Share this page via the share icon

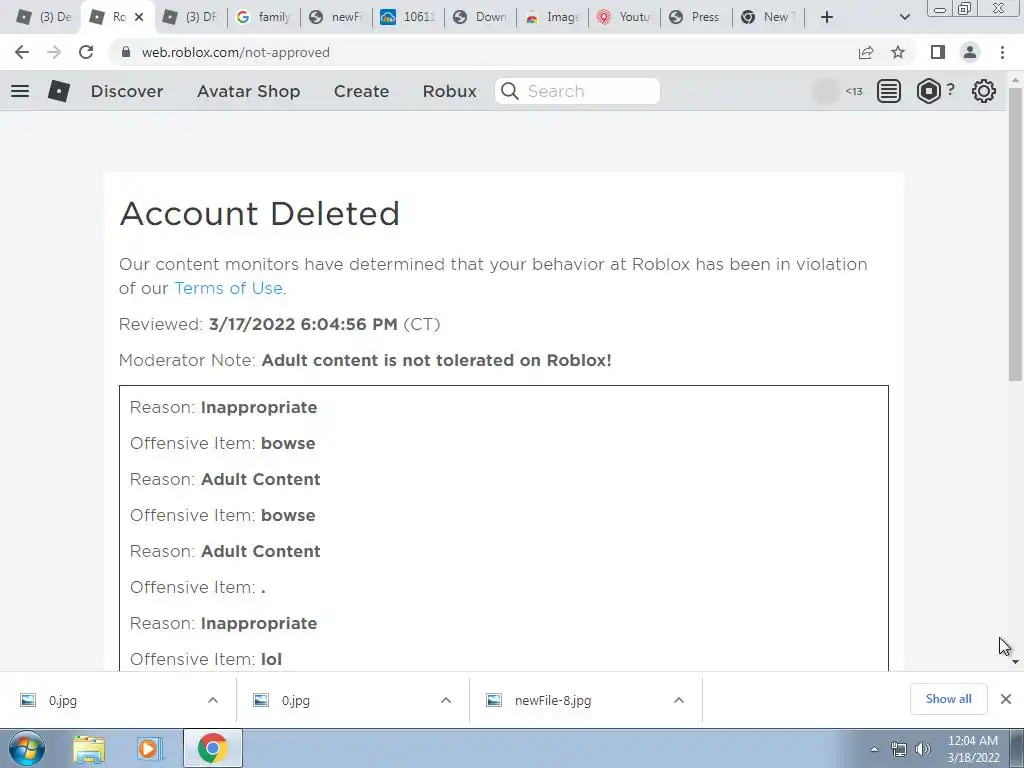866,52
